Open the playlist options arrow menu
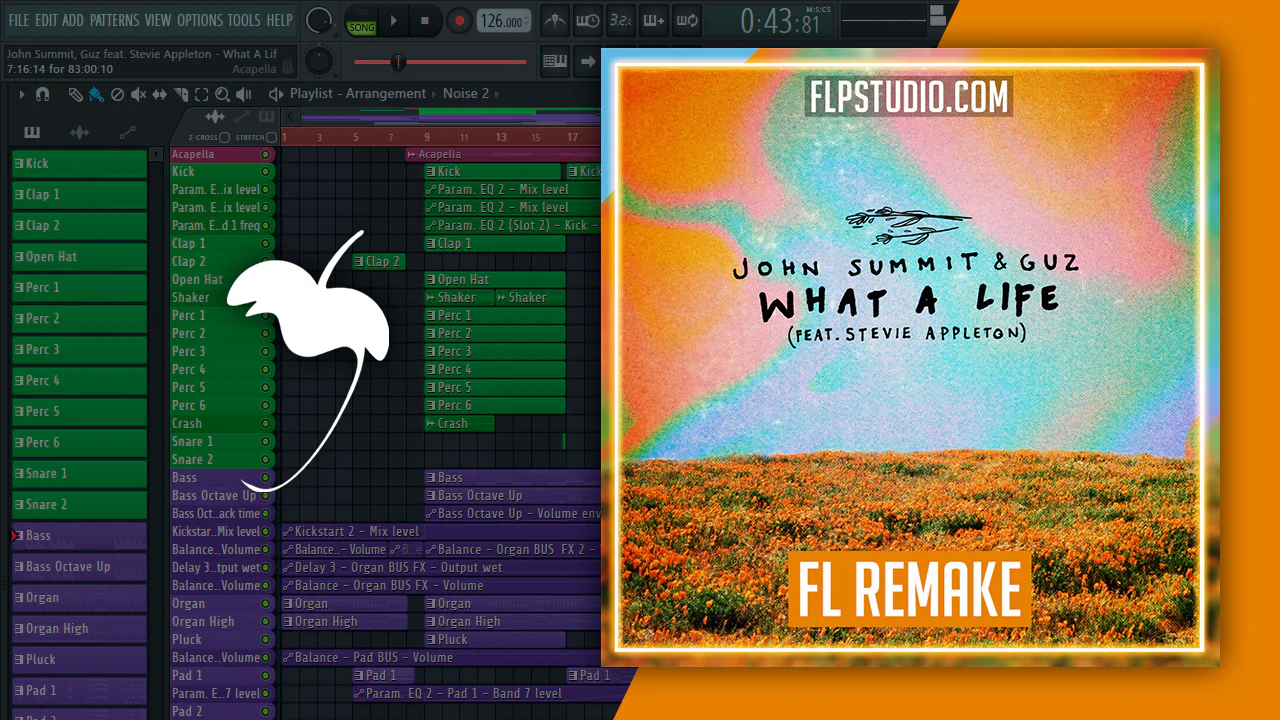 (x=22, y=94)
